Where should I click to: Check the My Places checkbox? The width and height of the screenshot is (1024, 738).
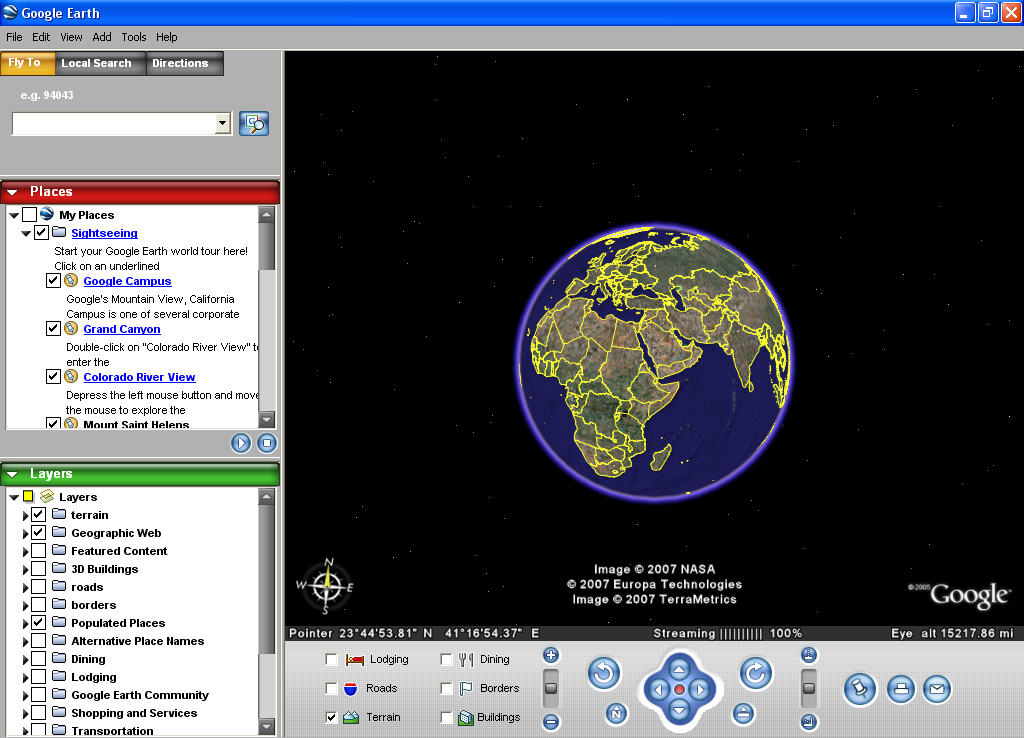coord(29,214)
